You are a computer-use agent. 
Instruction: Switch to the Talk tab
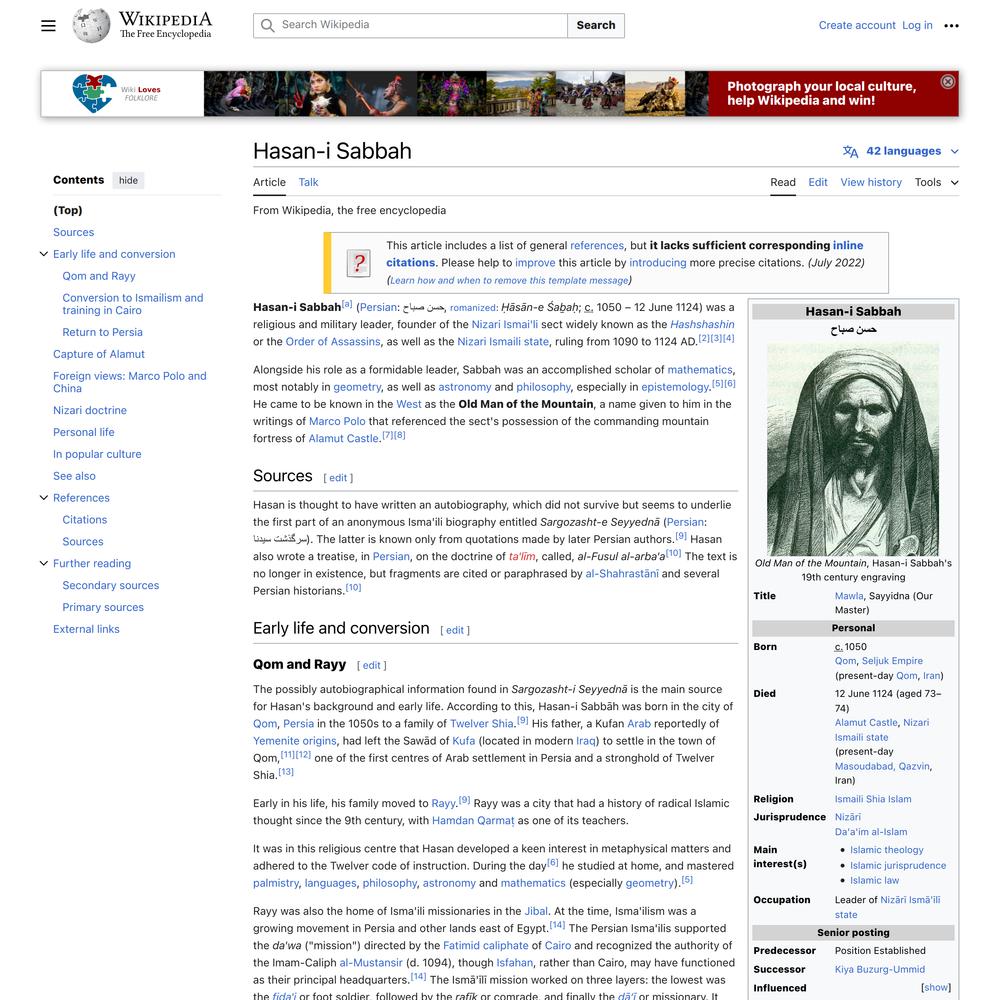(x=308, y=182)
